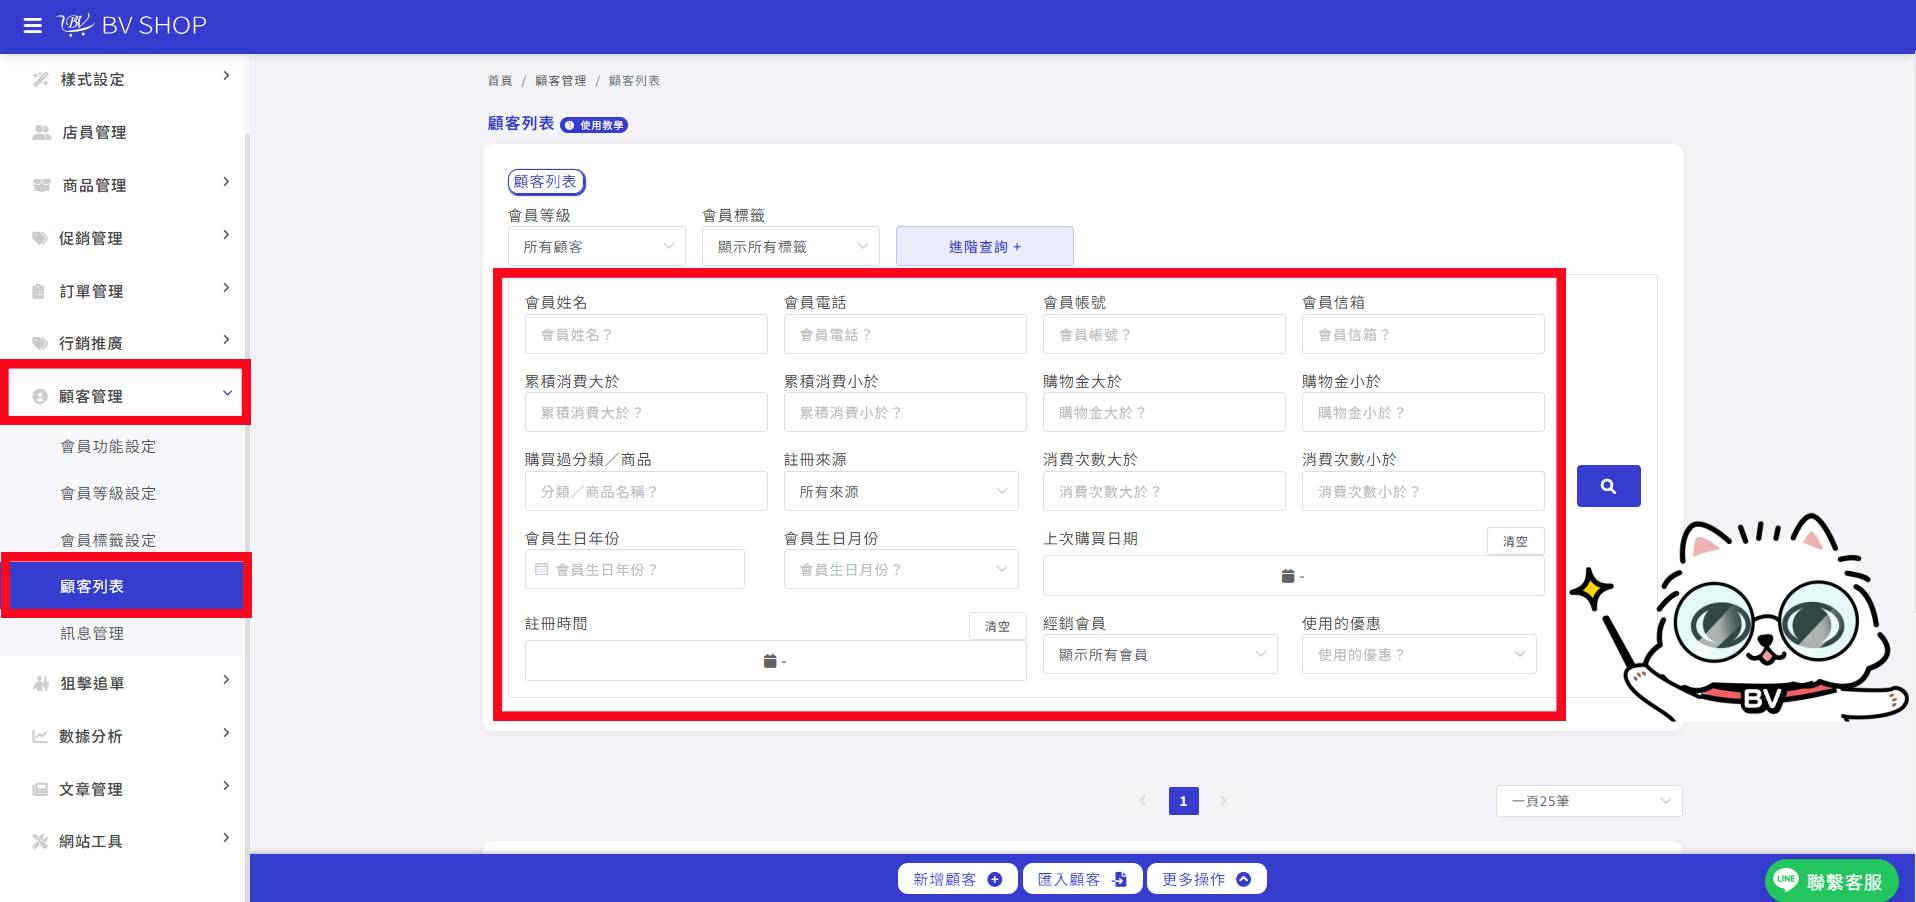Viewport: 1916px width, 902px height.
Task: Expand the 訂單管理 sidebar menu
Action: [x=125, y=291]
